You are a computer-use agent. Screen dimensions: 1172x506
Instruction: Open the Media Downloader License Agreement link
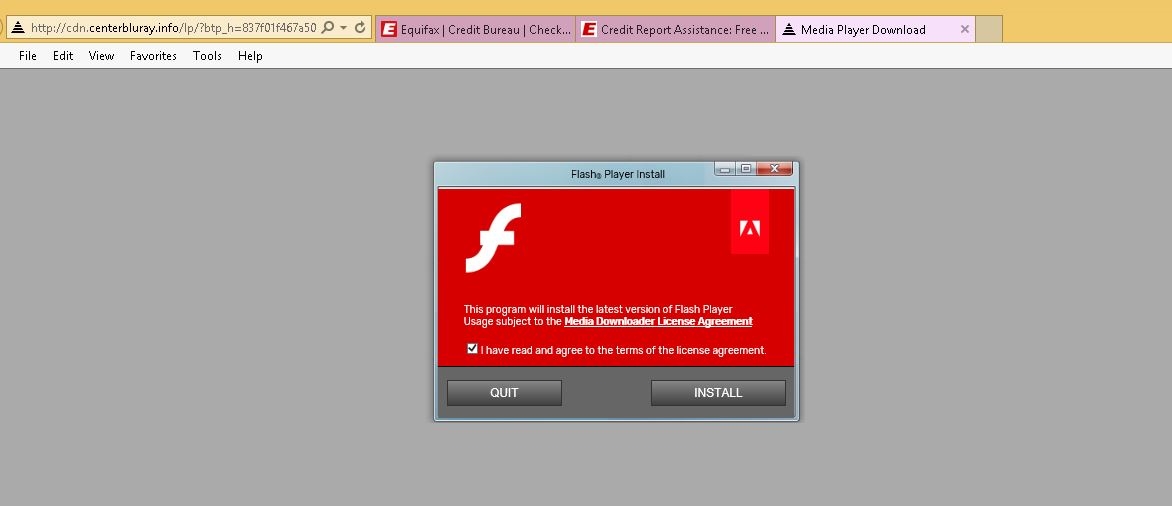tap(659, 321)
